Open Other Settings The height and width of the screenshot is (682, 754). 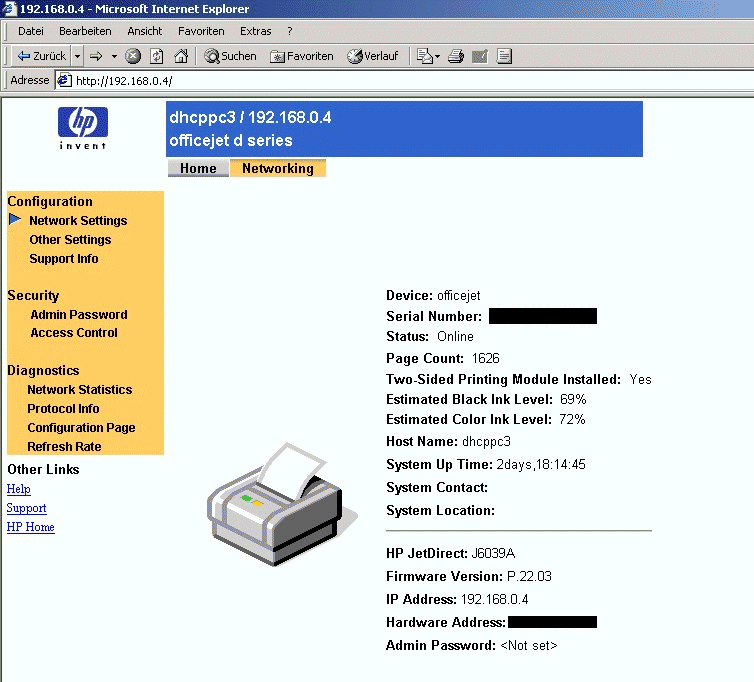(70, 240)
